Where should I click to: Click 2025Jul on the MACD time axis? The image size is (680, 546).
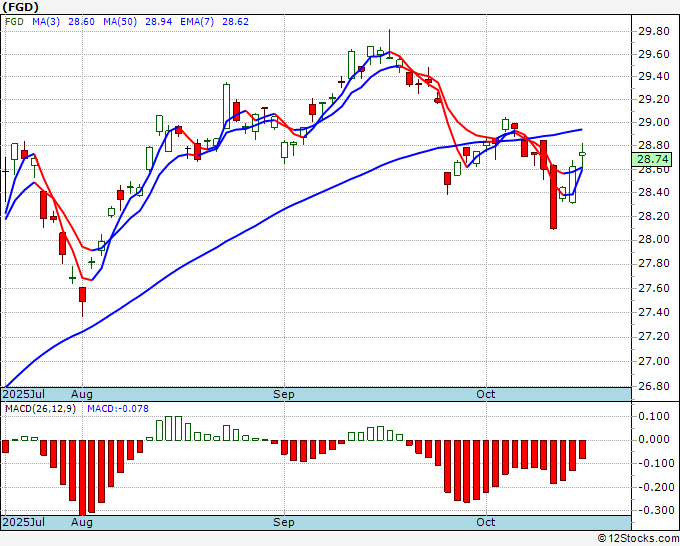pyautogui.click(x=24, y=522)
